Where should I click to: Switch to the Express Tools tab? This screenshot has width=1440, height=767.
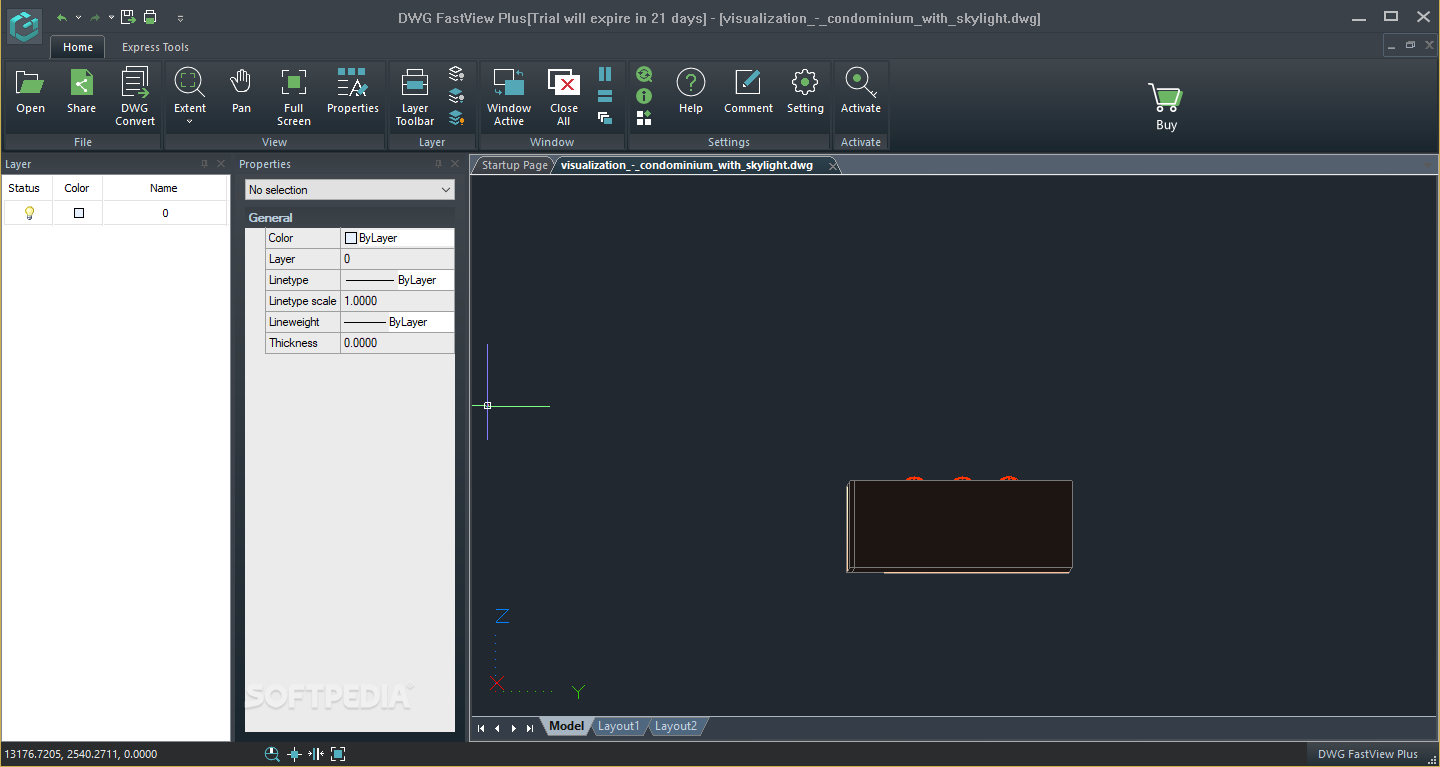155,47
